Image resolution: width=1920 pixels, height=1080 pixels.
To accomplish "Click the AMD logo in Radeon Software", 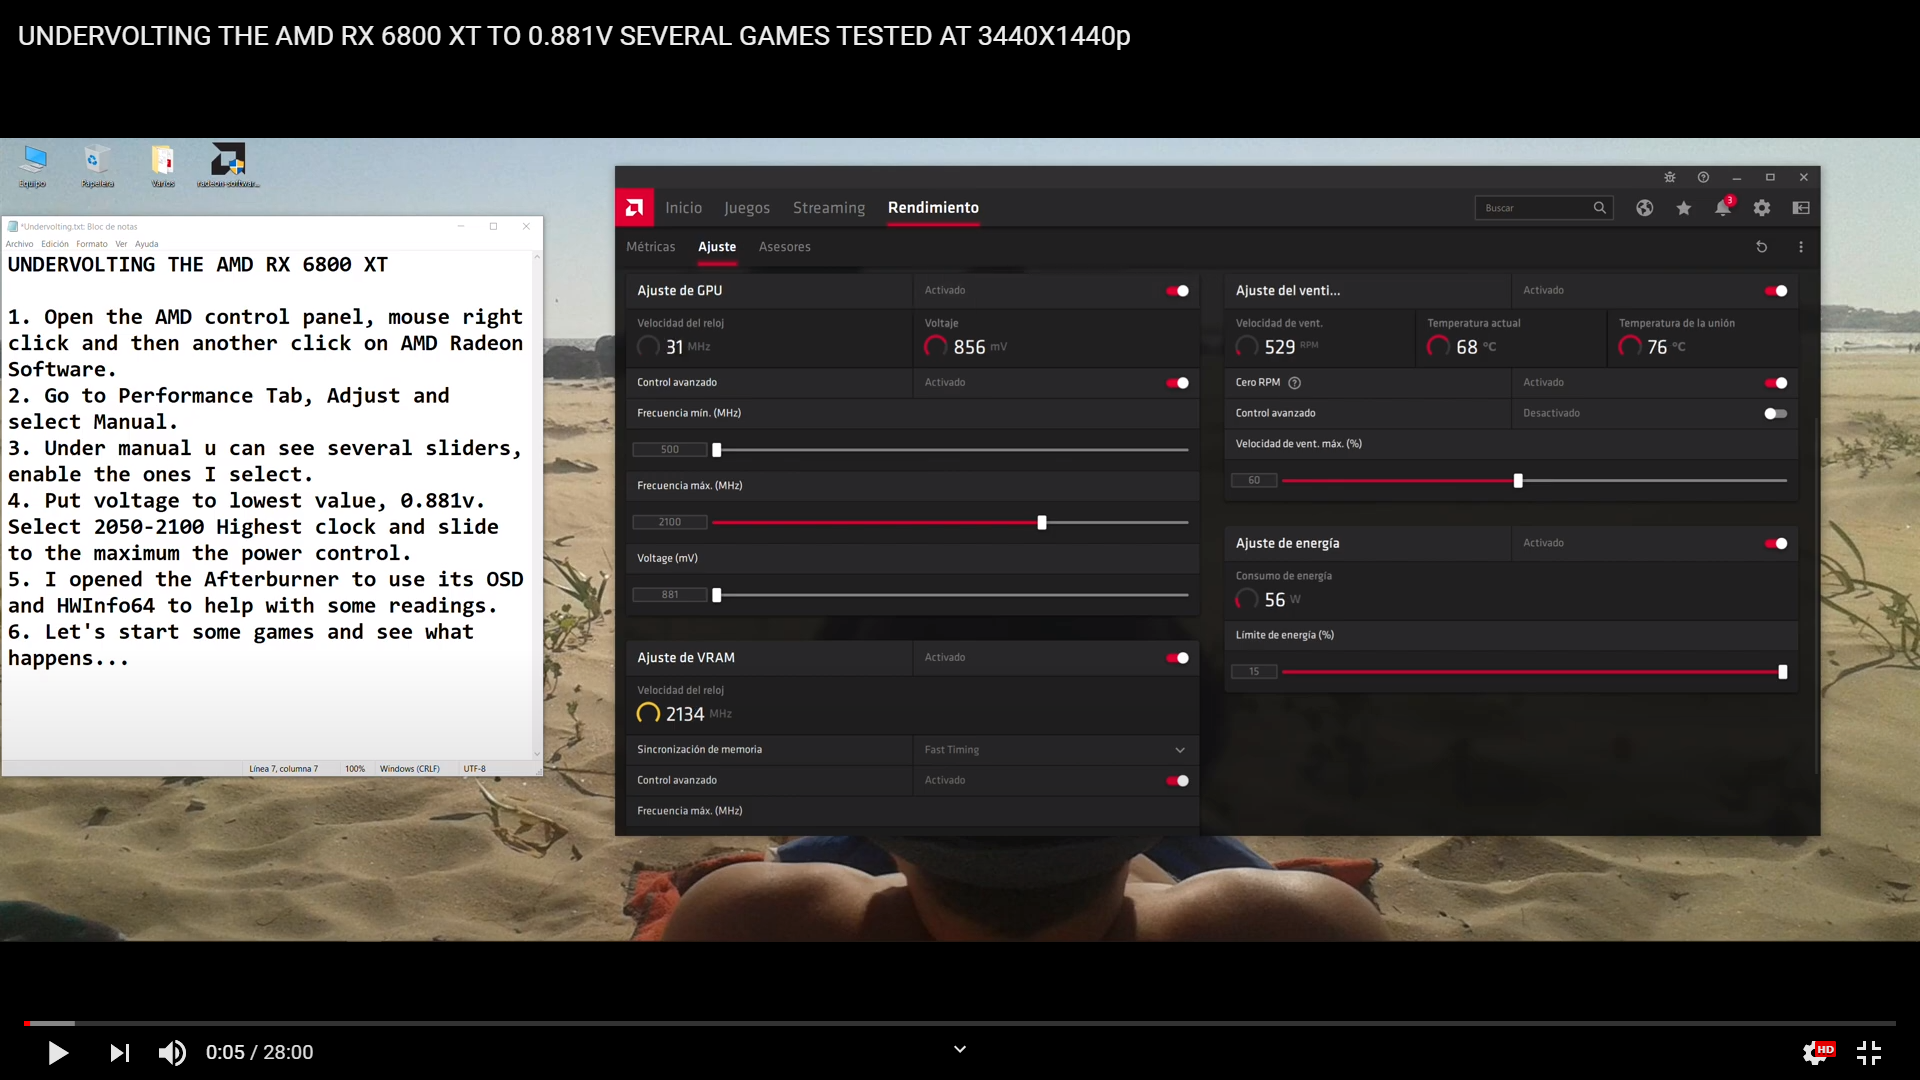I will [634, 208].
